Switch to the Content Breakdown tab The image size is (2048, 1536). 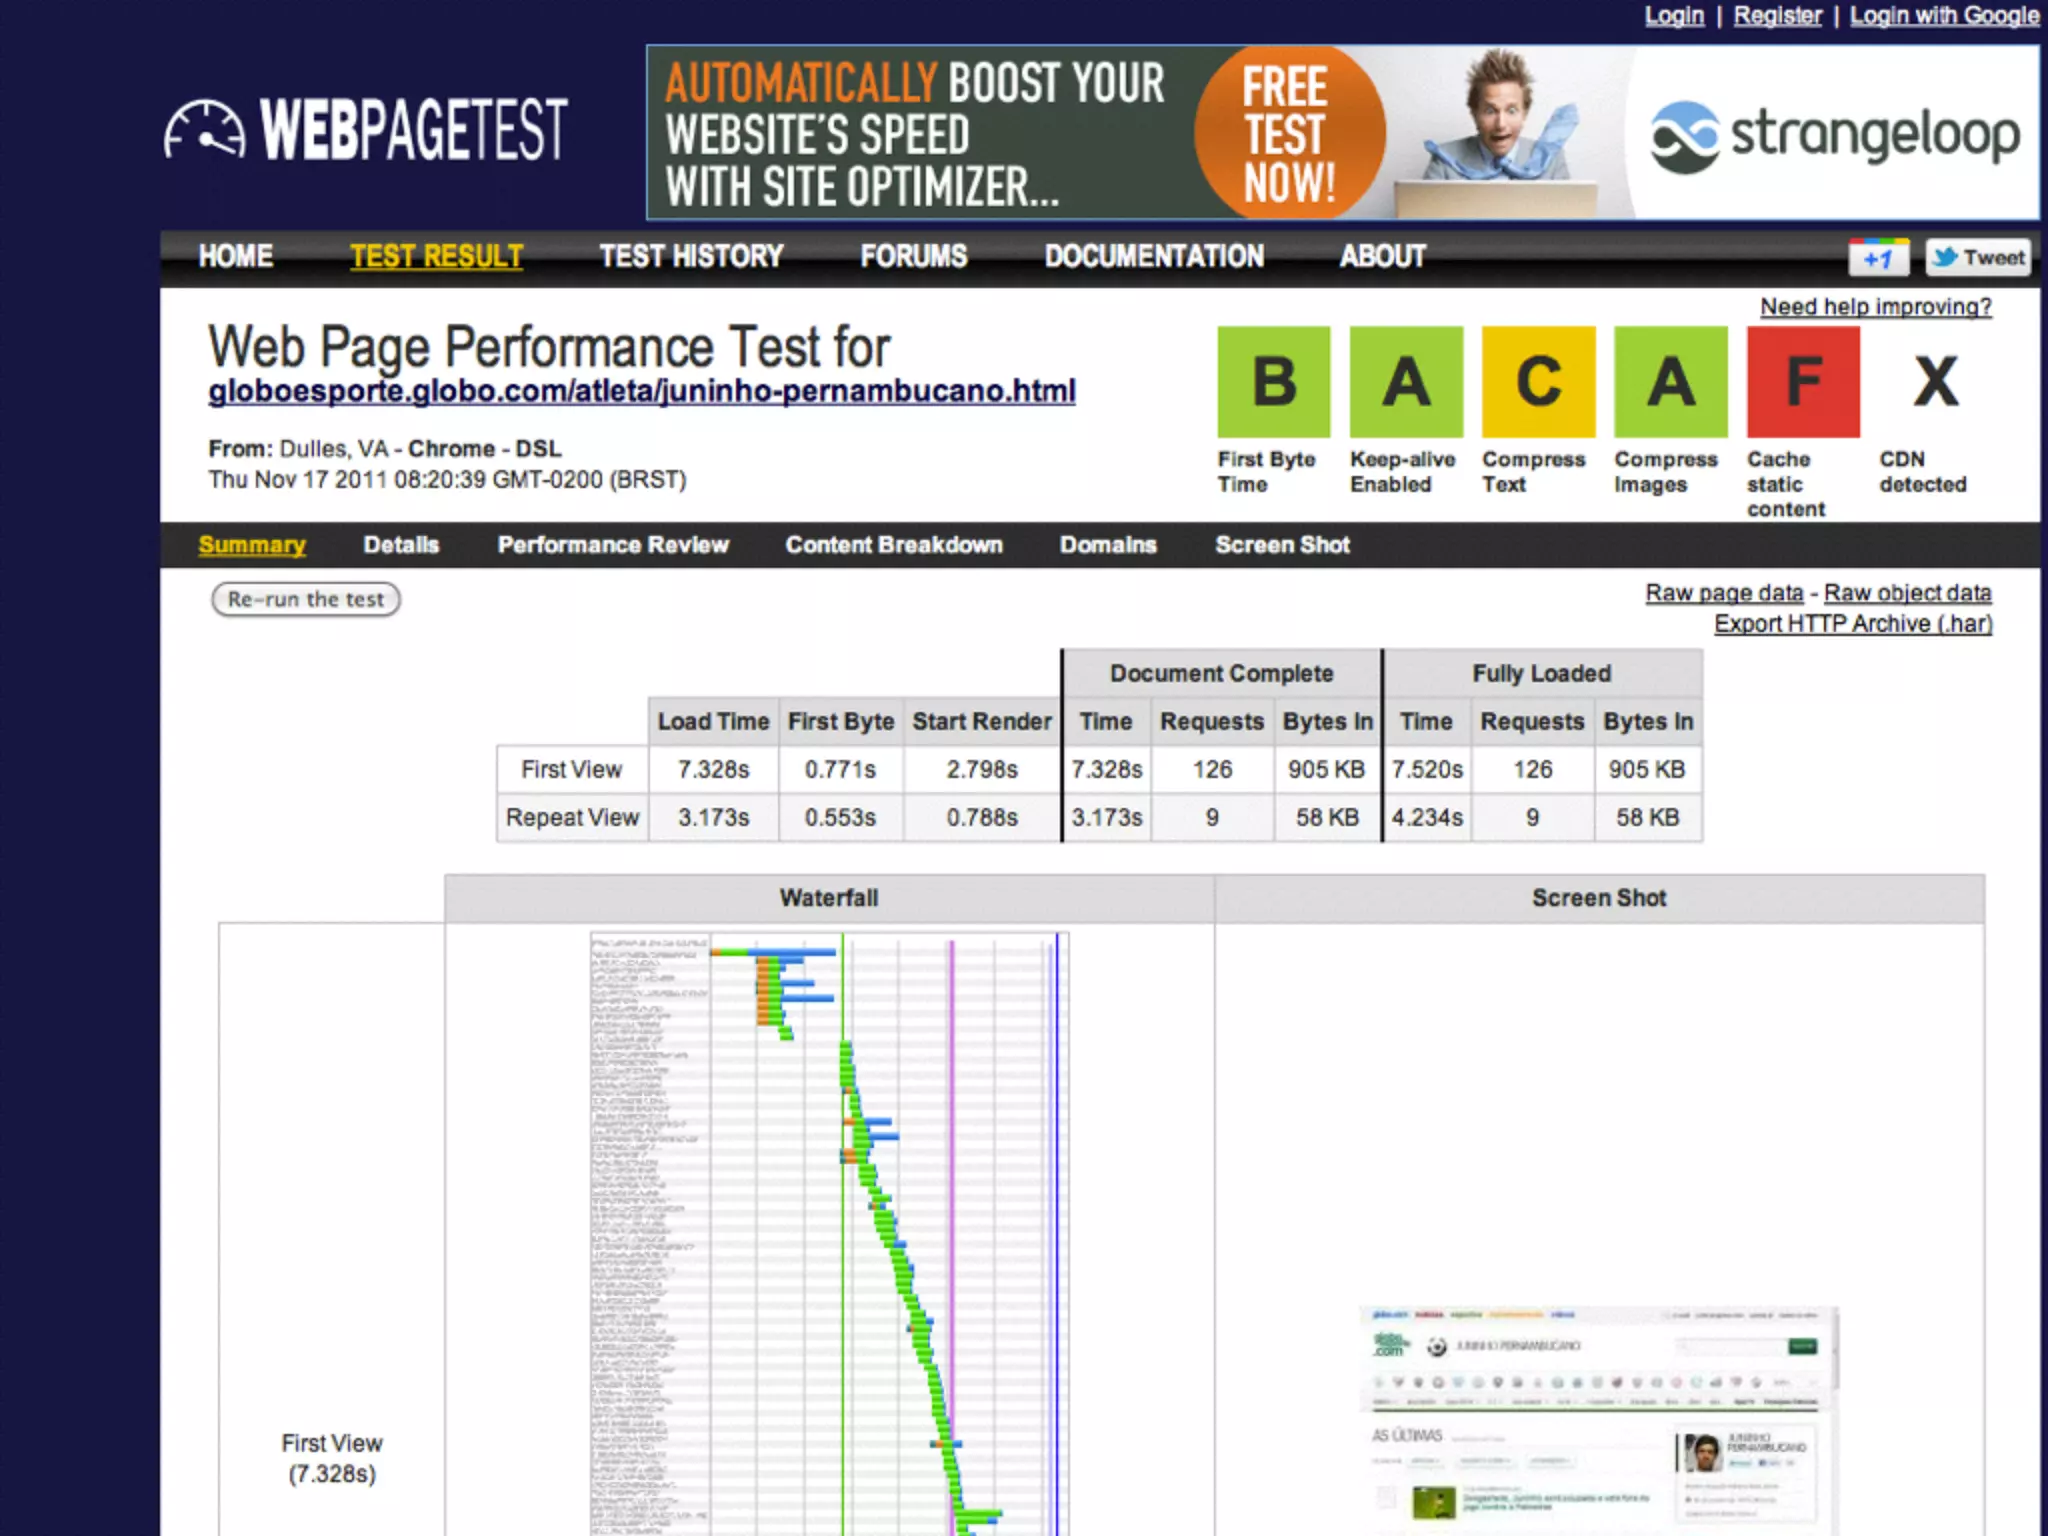(893, 545)
